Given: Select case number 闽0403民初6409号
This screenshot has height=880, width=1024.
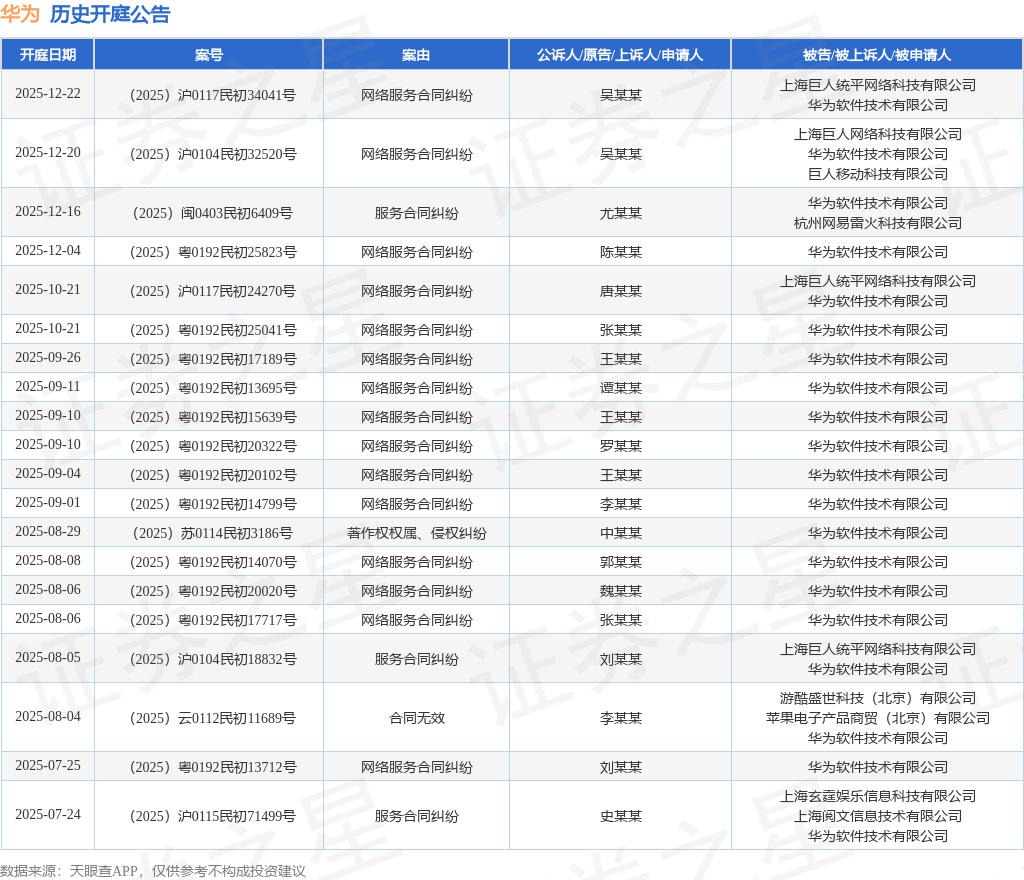Looking at the screenshot, I should point(213,213).
